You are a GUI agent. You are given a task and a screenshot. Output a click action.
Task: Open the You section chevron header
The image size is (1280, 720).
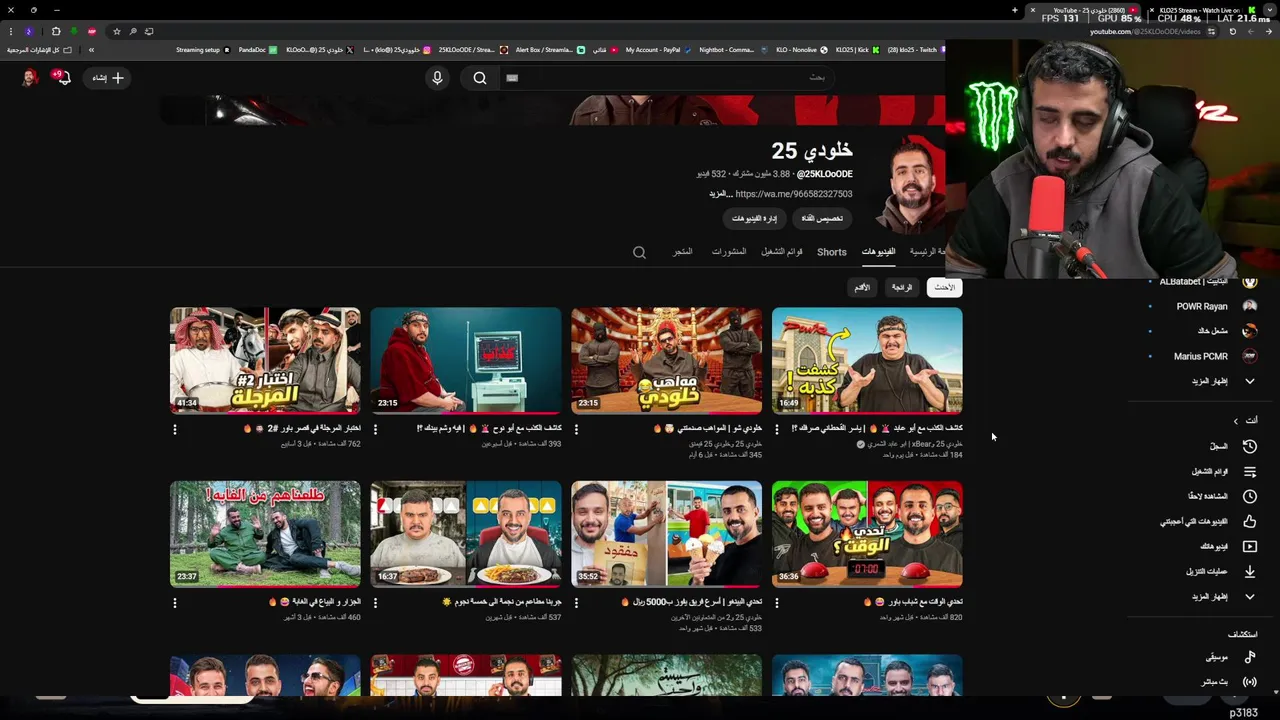click(1245, 421)
